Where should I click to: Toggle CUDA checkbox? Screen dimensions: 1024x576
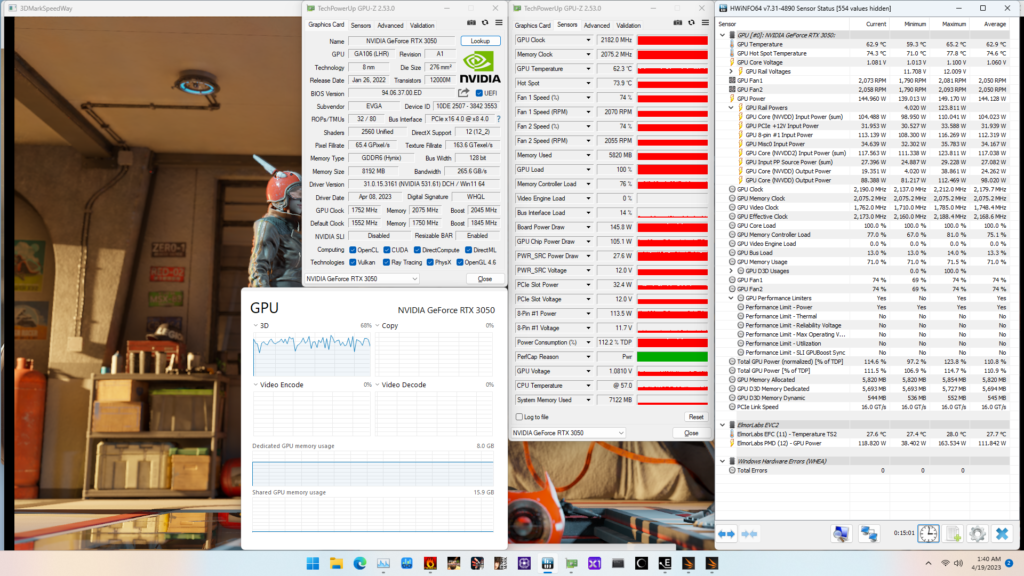pyautogui.click(x=387, y=249)
